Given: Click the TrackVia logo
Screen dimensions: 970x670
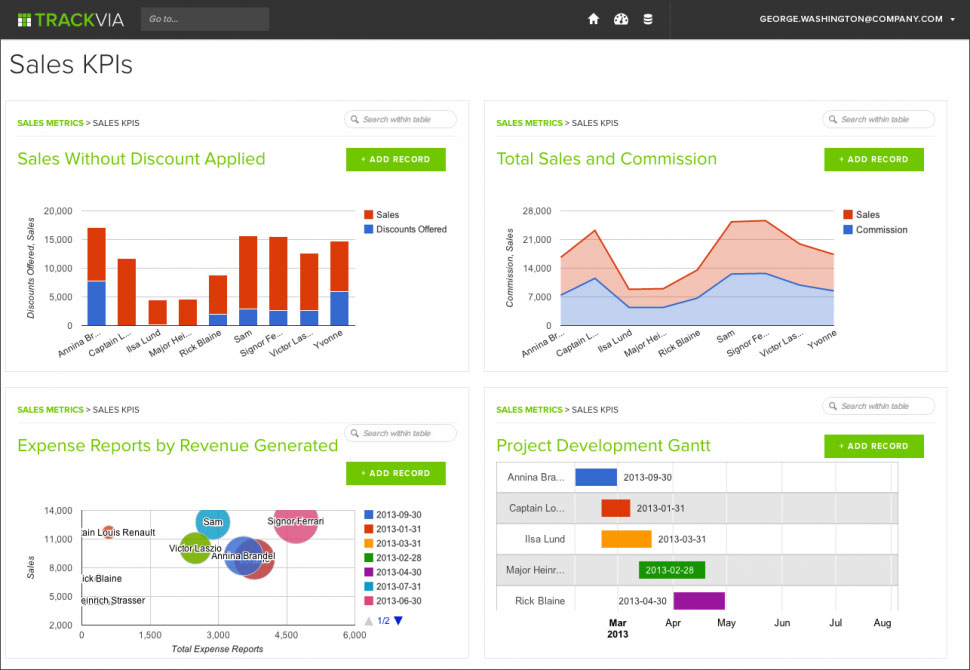Looking at the screenshot, I should (x=70, y=19).
